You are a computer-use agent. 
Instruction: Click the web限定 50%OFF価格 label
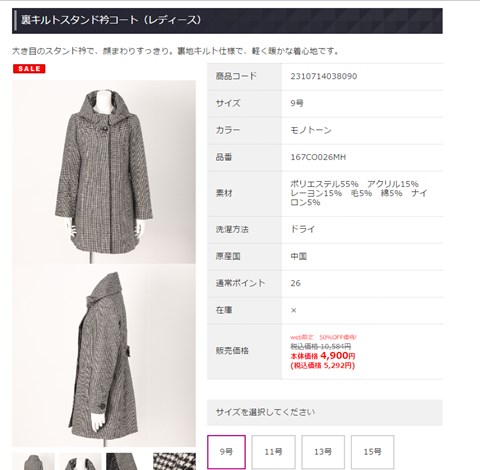[323, 337]
